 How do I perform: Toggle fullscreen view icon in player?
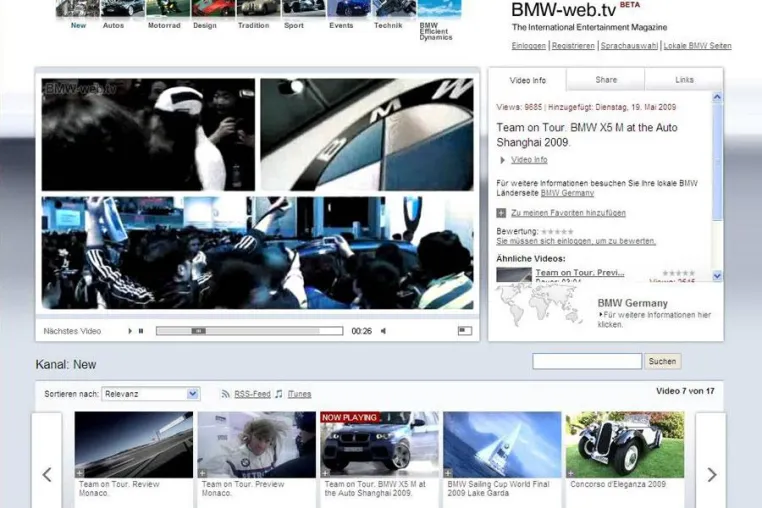tap(465, 331)
